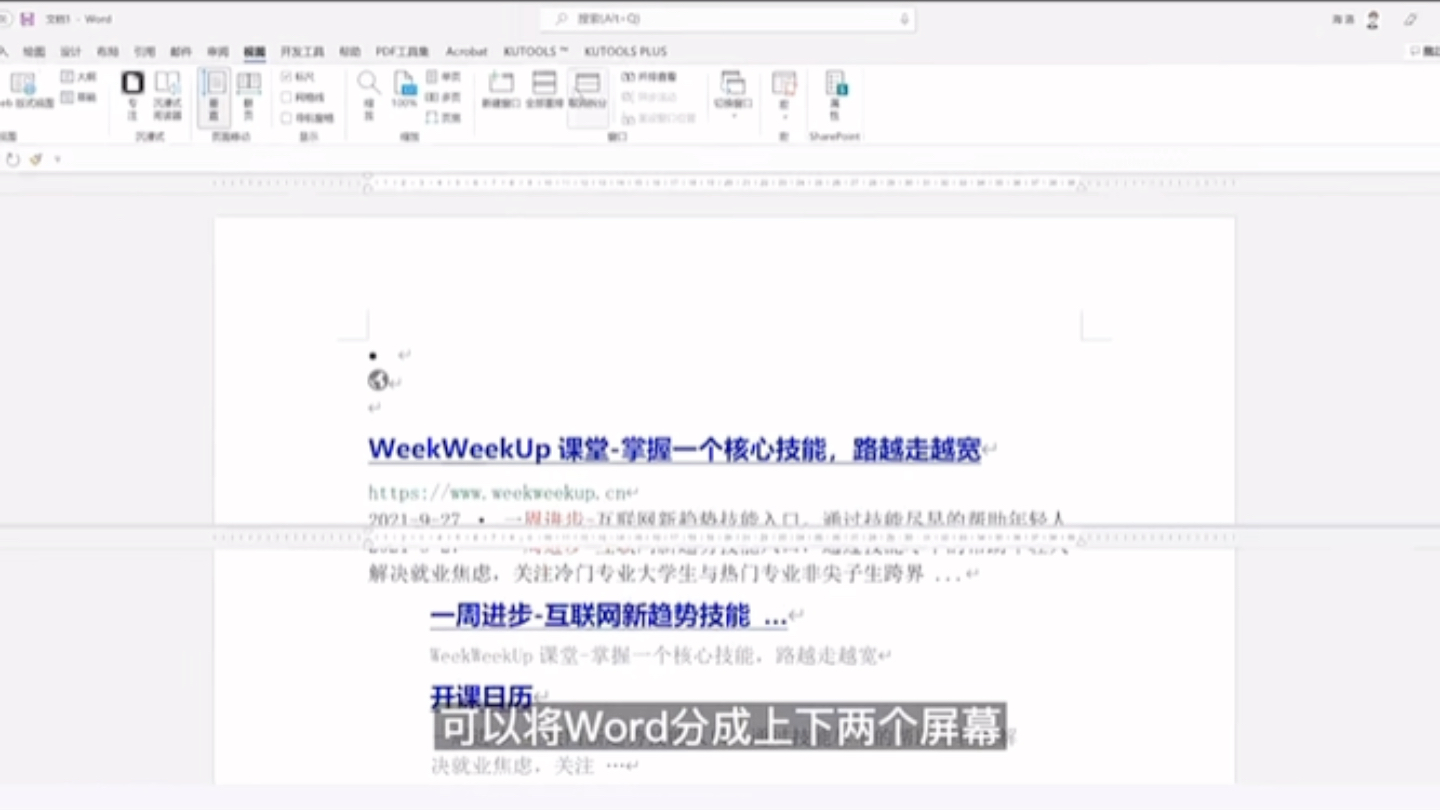
Task: Click the 批注 (Comments) button at top right
Action: (x=1425, y=51)
